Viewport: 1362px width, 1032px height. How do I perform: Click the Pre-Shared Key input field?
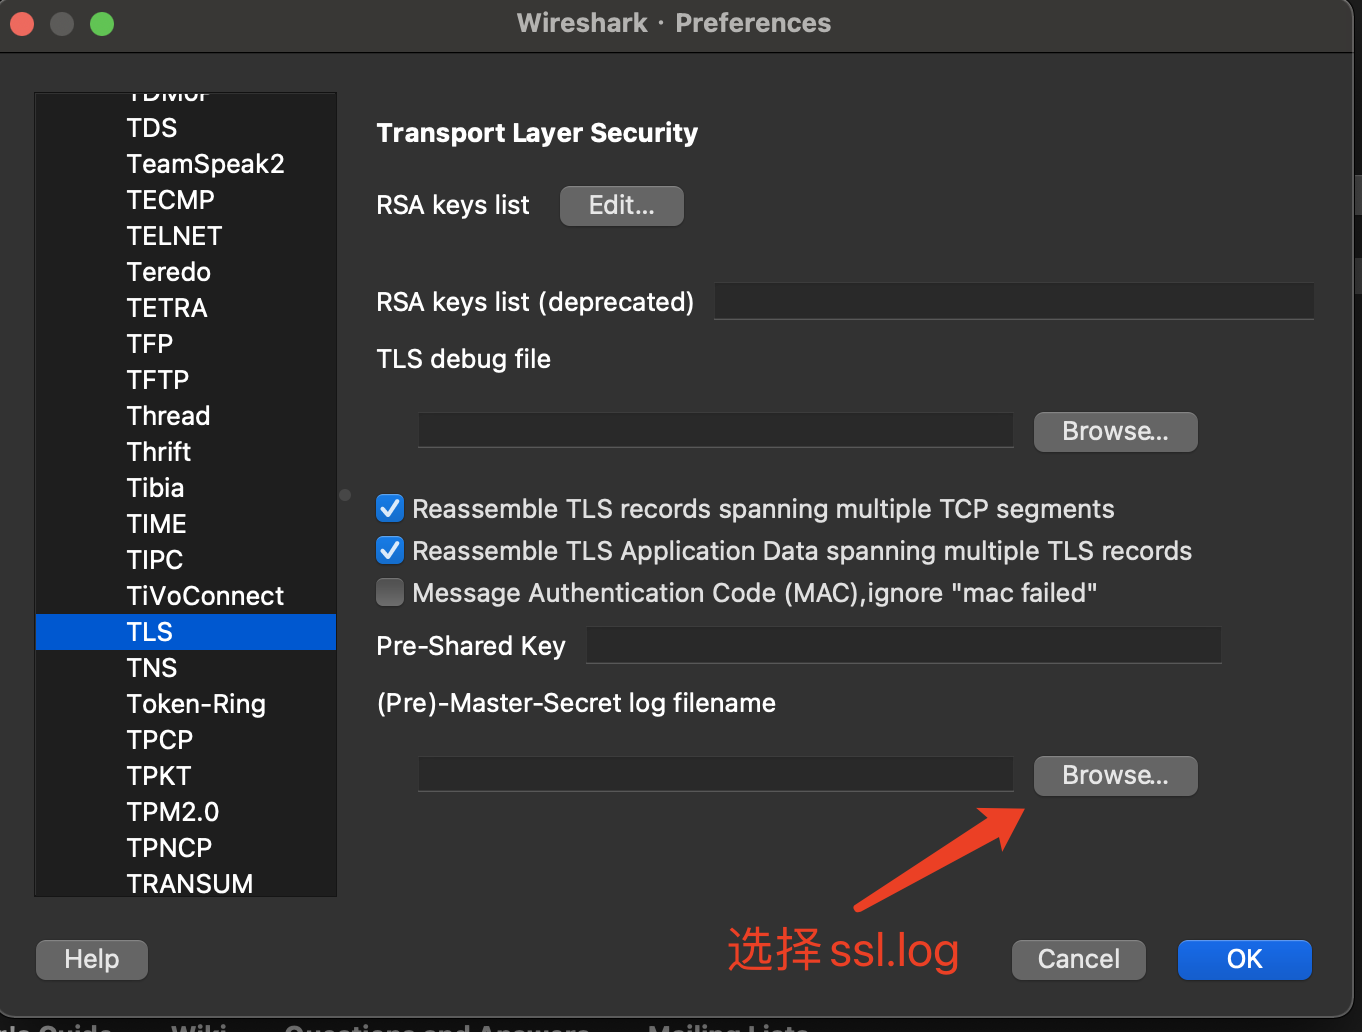point(903,645)
